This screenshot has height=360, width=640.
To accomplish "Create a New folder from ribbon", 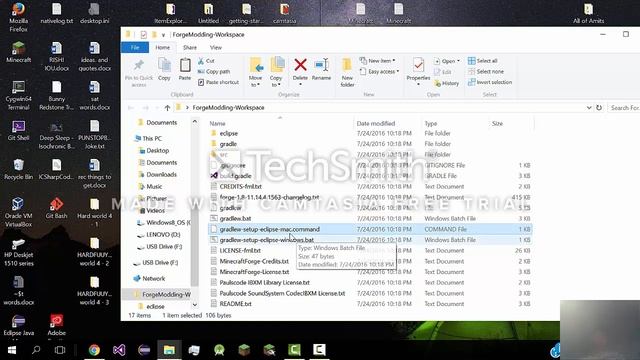I will pyautogui.click(x=347, y=72).
